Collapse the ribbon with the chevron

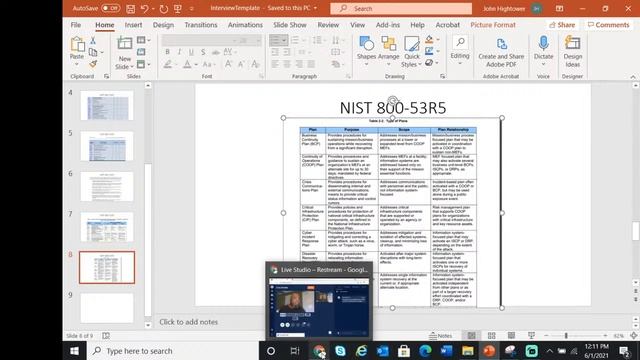pyautogui.click(x=633, y=76)
